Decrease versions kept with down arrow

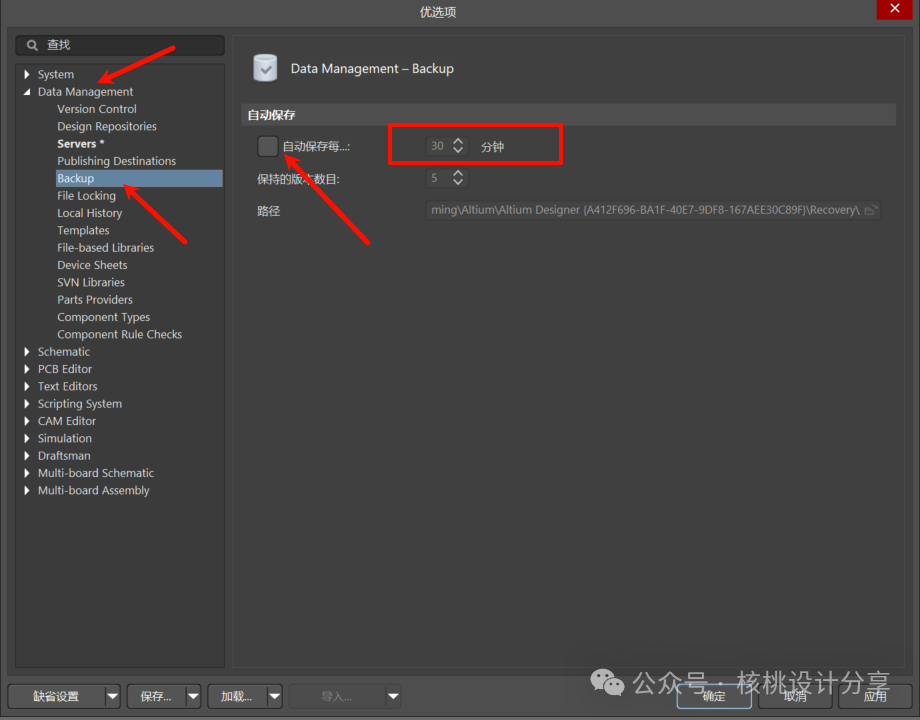click(458, 183)
